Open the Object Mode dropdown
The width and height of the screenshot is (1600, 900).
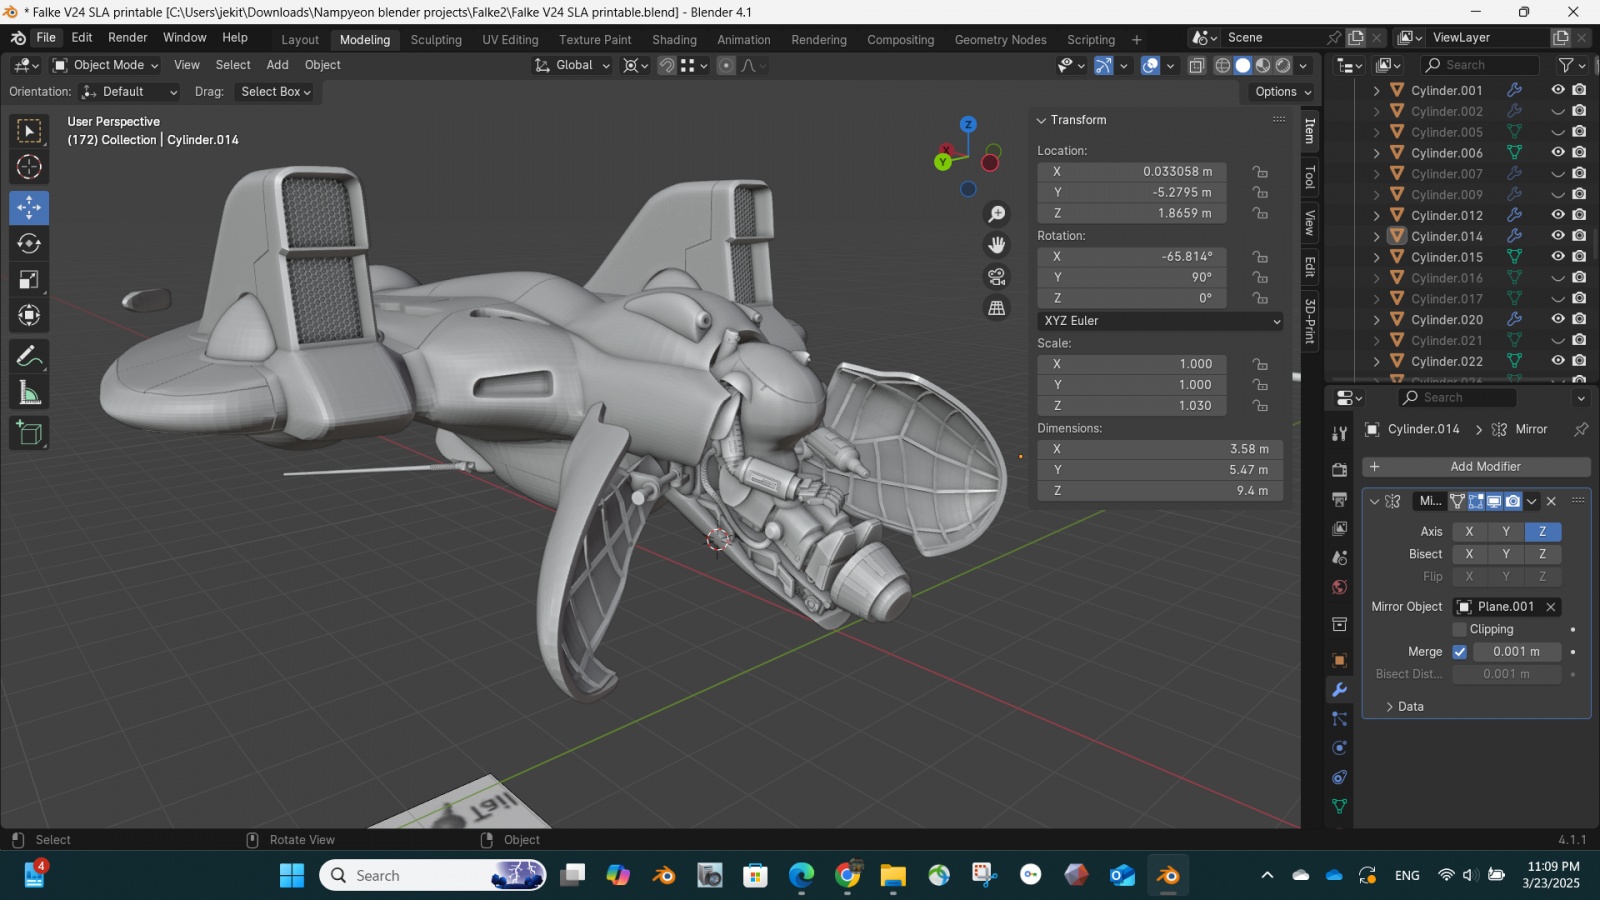coord(106,65)
